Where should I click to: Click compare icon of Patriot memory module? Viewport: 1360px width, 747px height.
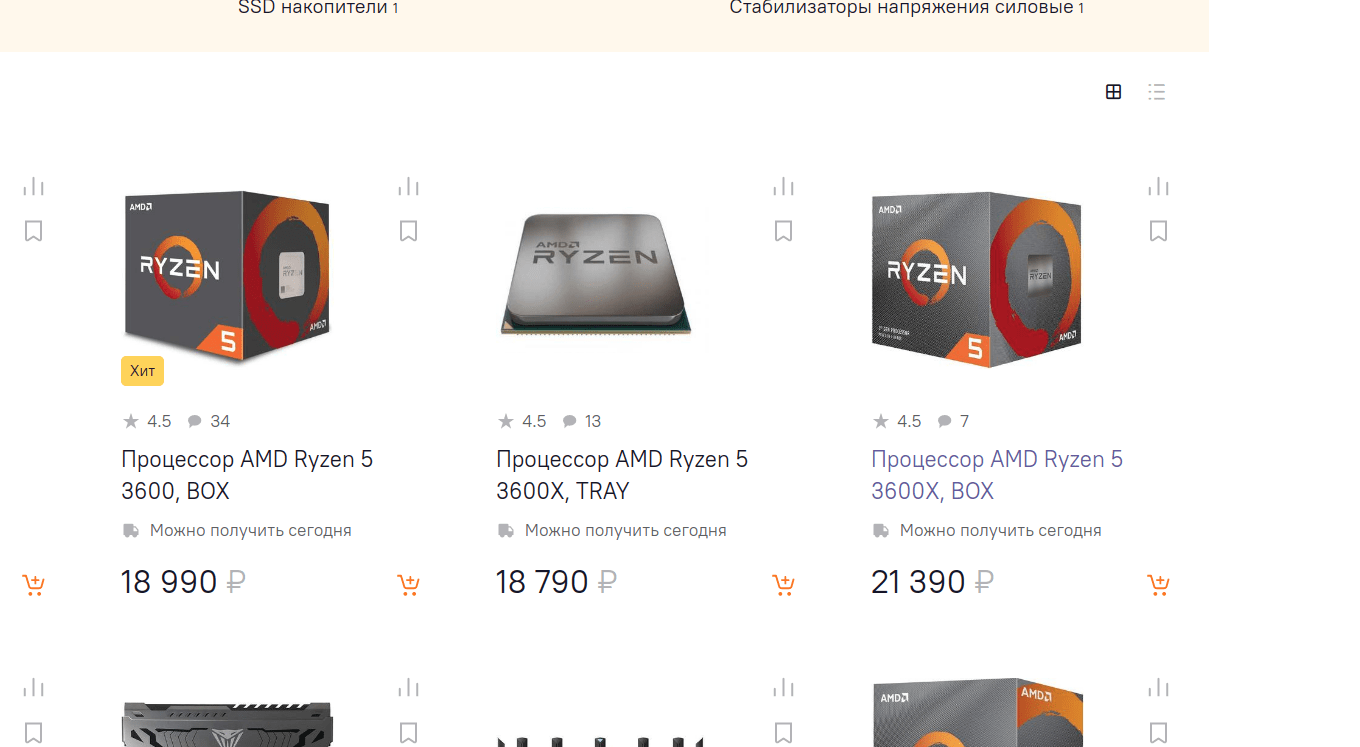[x=408, y=687]
